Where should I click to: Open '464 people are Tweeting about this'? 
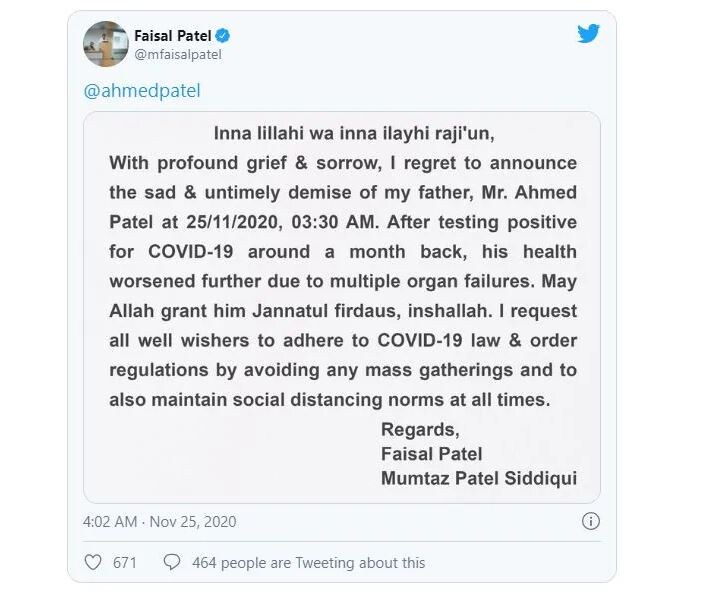click(x=308, y=563)
